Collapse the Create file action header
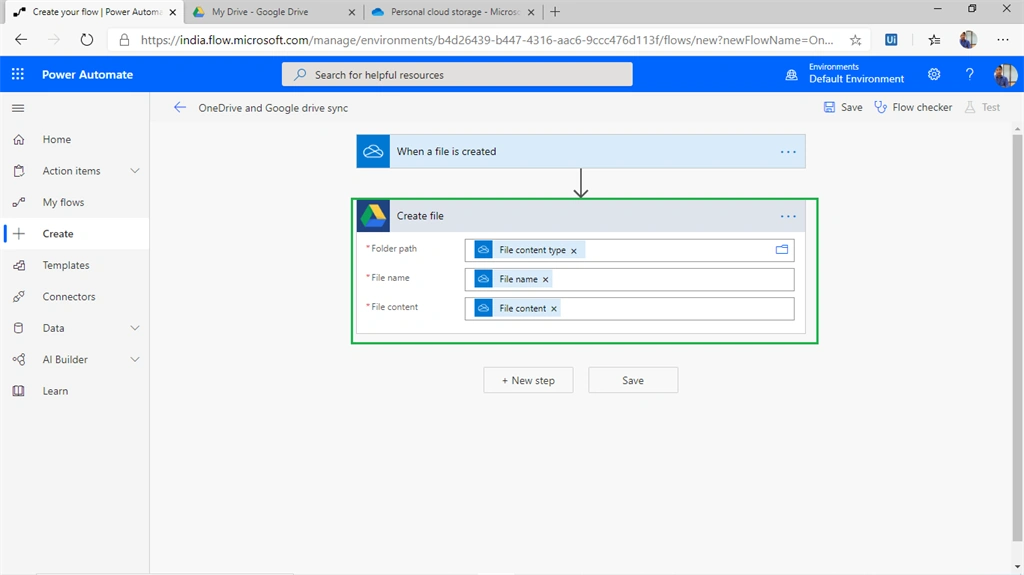The width and height of the screenshot is (1024, 575). (581, 216)
